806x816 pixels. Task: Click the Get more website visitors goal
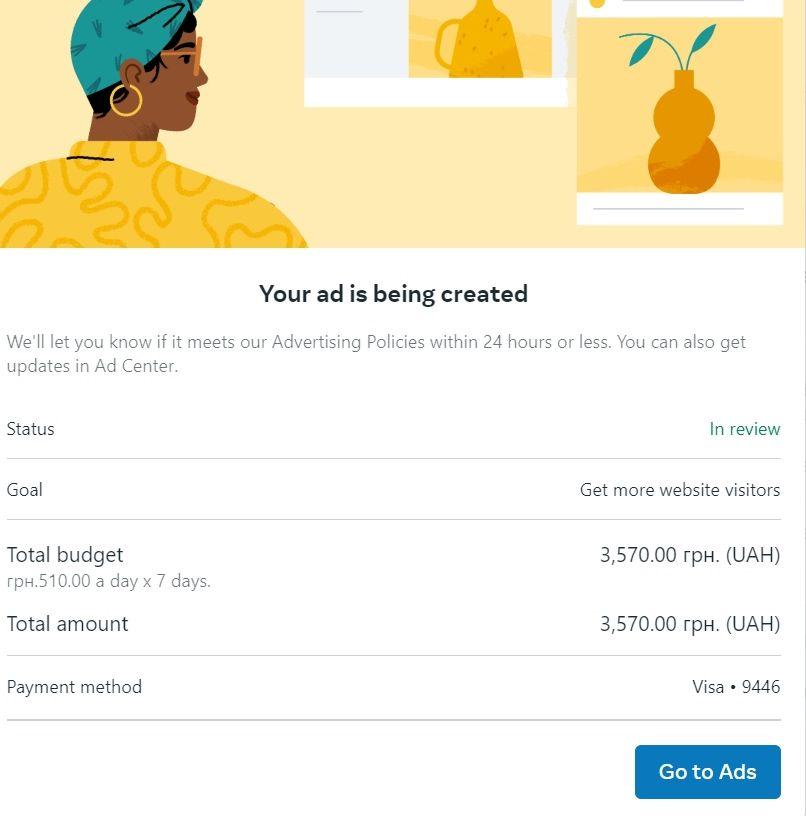point(679,490)
